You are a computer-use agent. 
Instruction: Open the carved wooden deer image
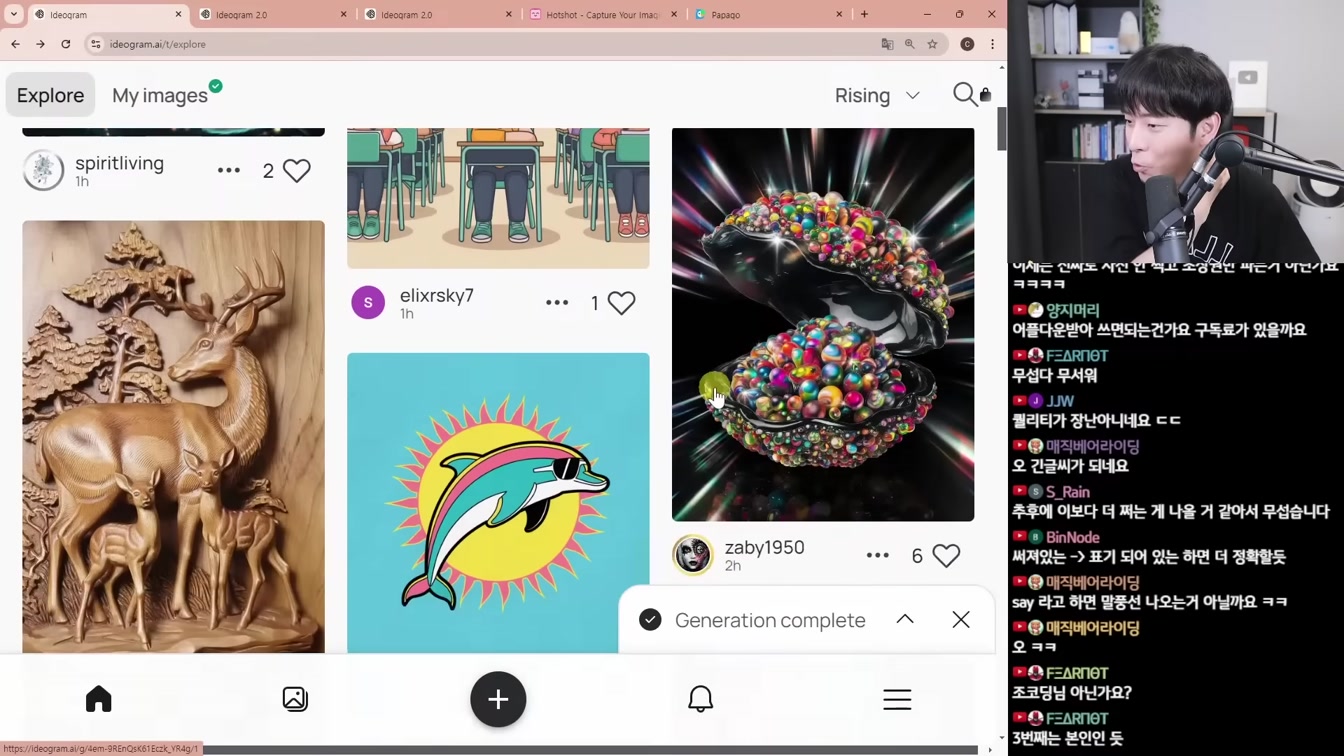(173, 436)
